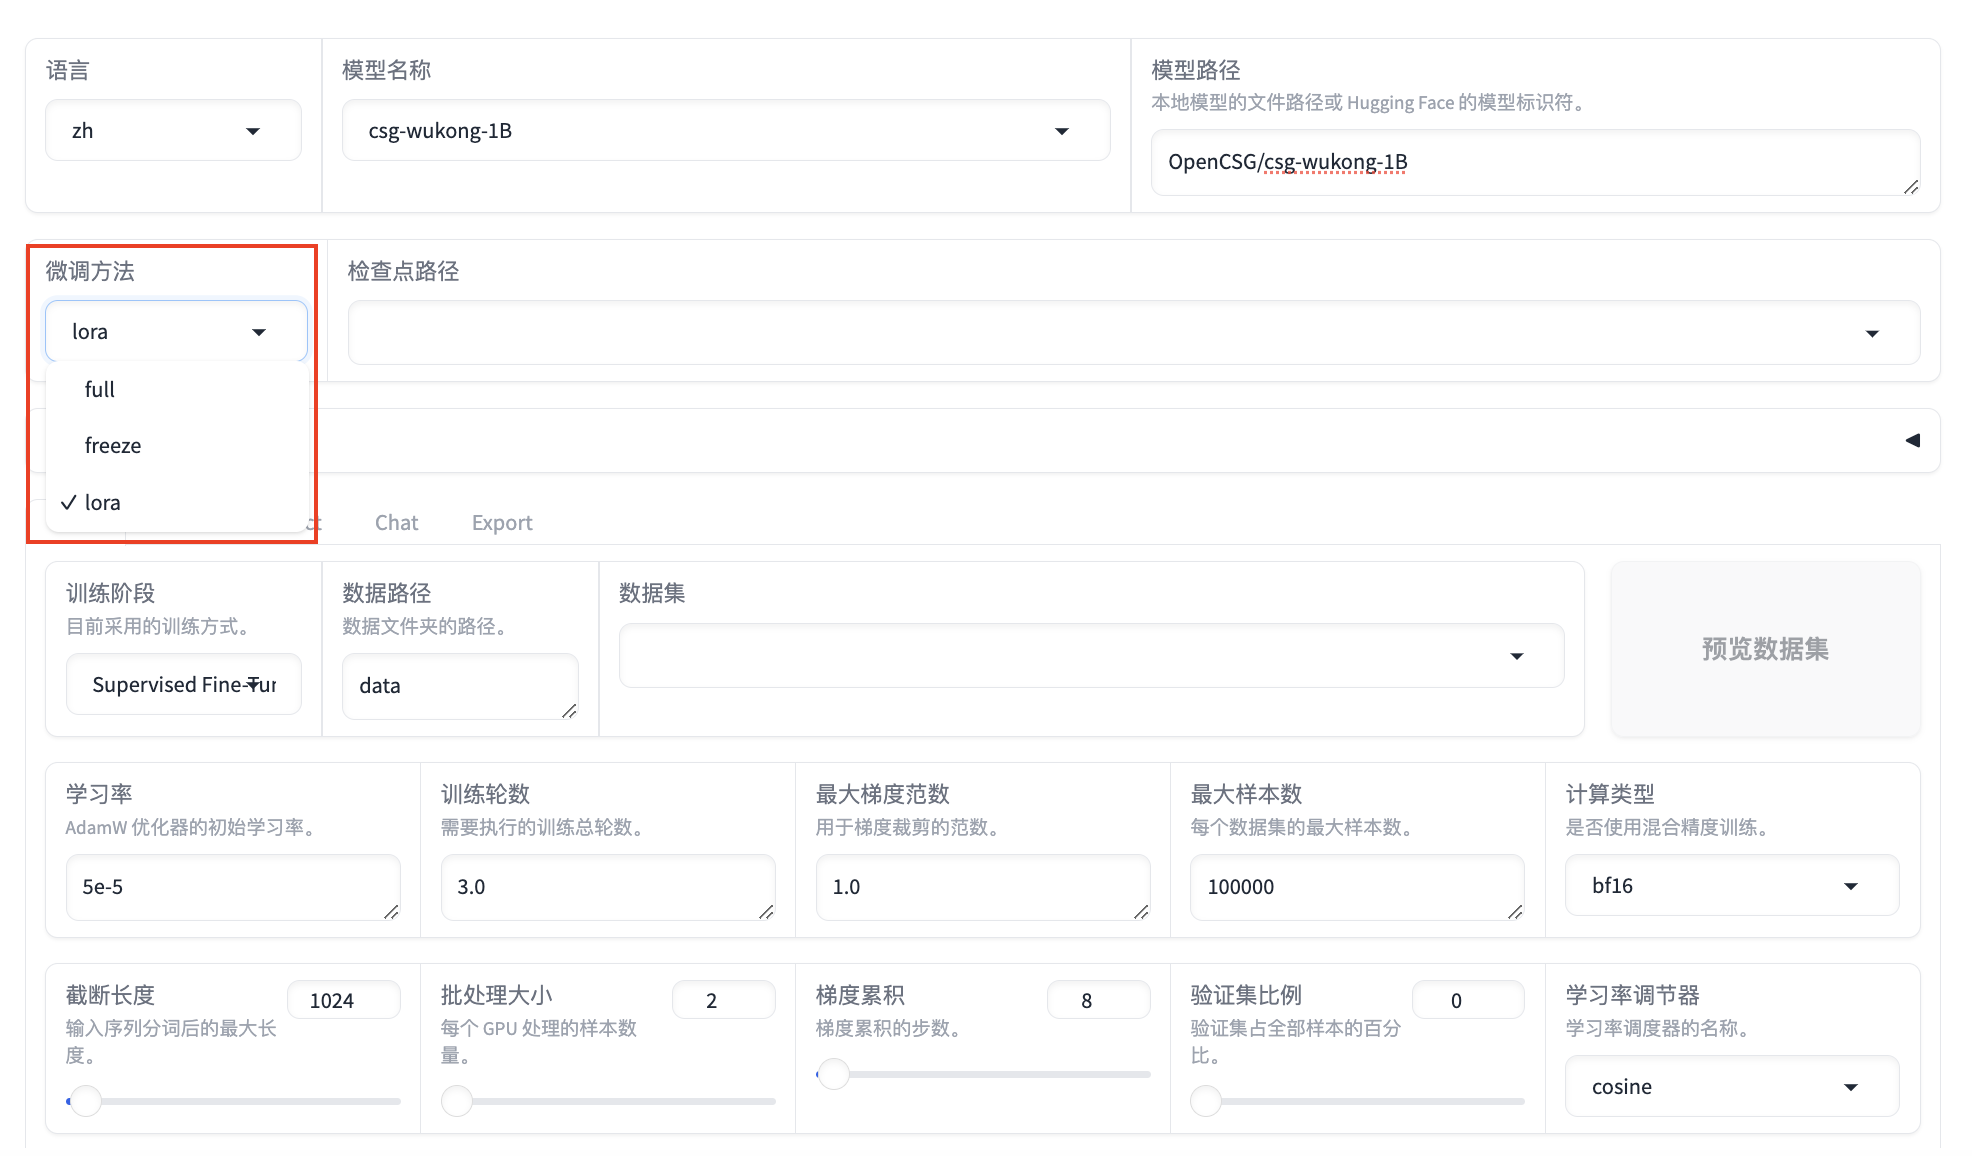
Task: Click the 预览数据集 button
Action: click(1764, 649)
